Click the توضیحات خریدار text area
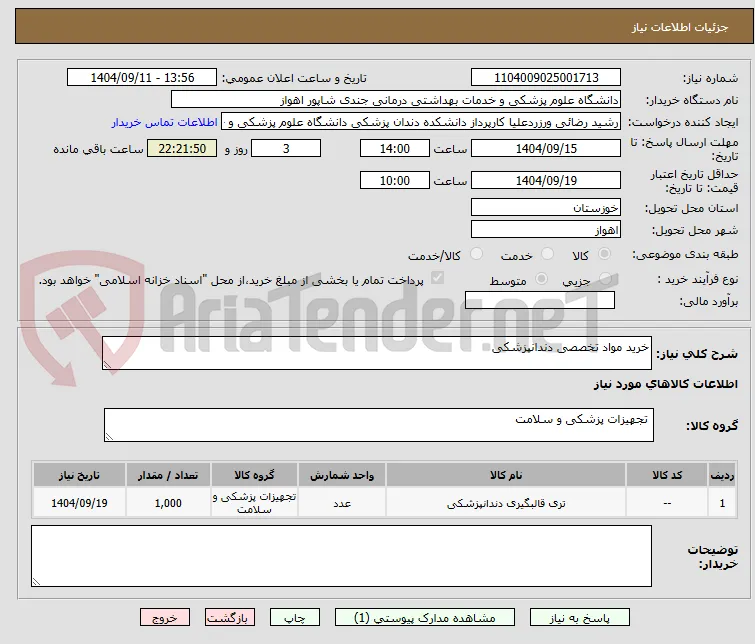Viewport: 755px width, 644px height. pyautogui.click(x=341, y=556)
